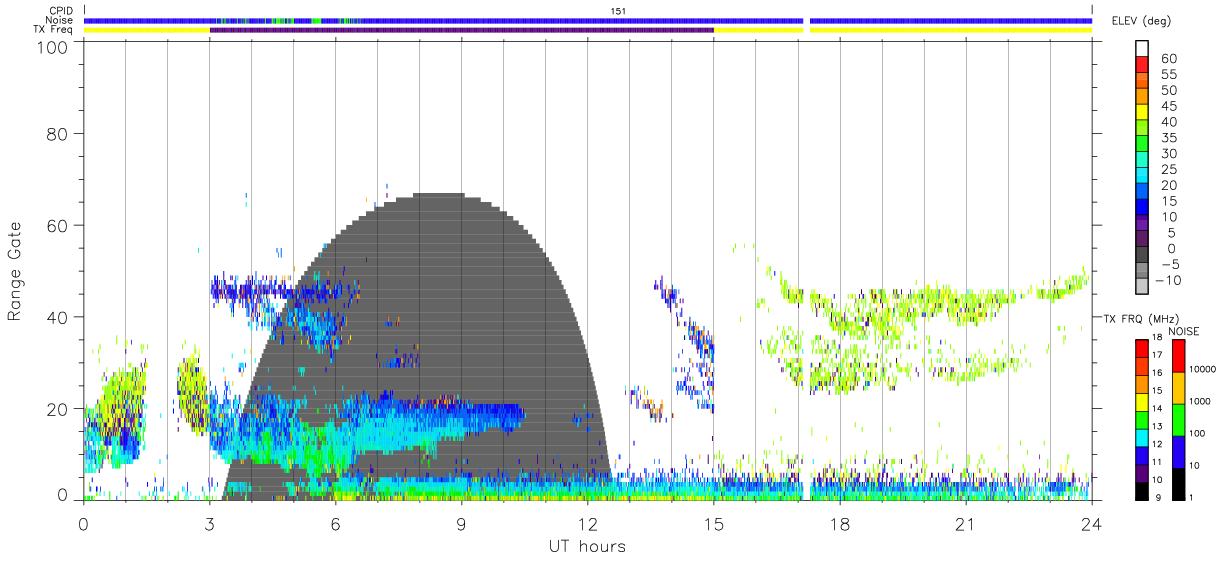Click the purple segment of TX Freq bar
Image resolution: width=1228 pixels, height=567 pixels.
[x=462, y=30]
